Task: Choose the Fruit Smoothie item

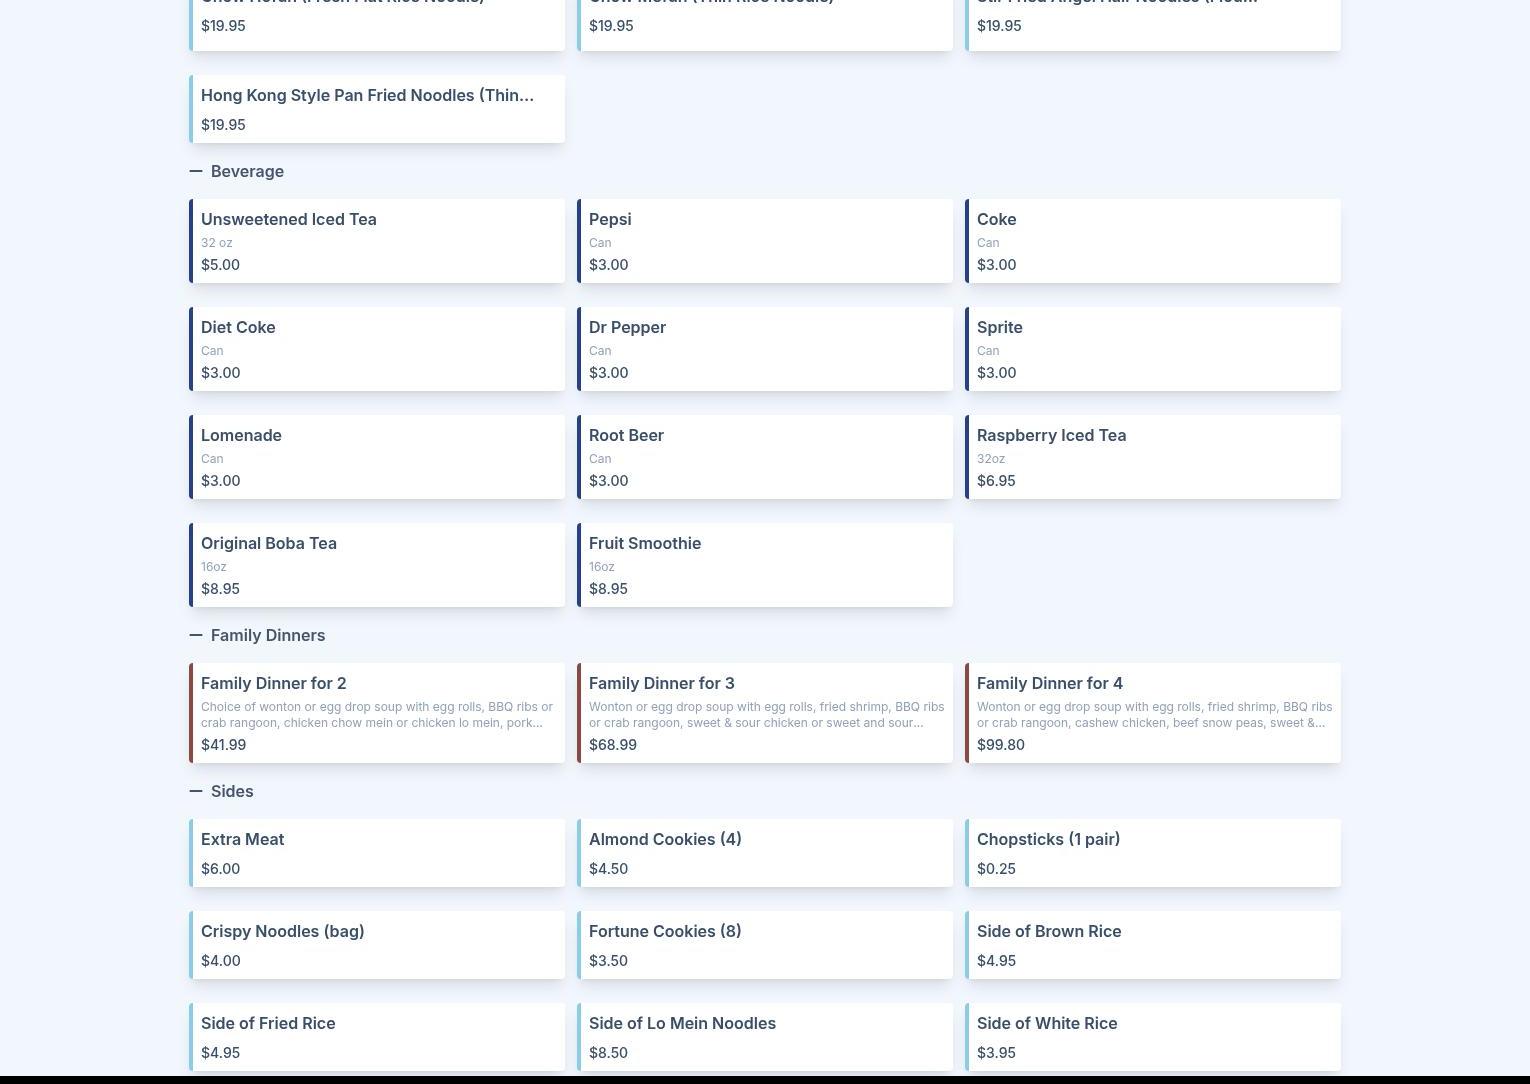Action: [x=765, y=565]
